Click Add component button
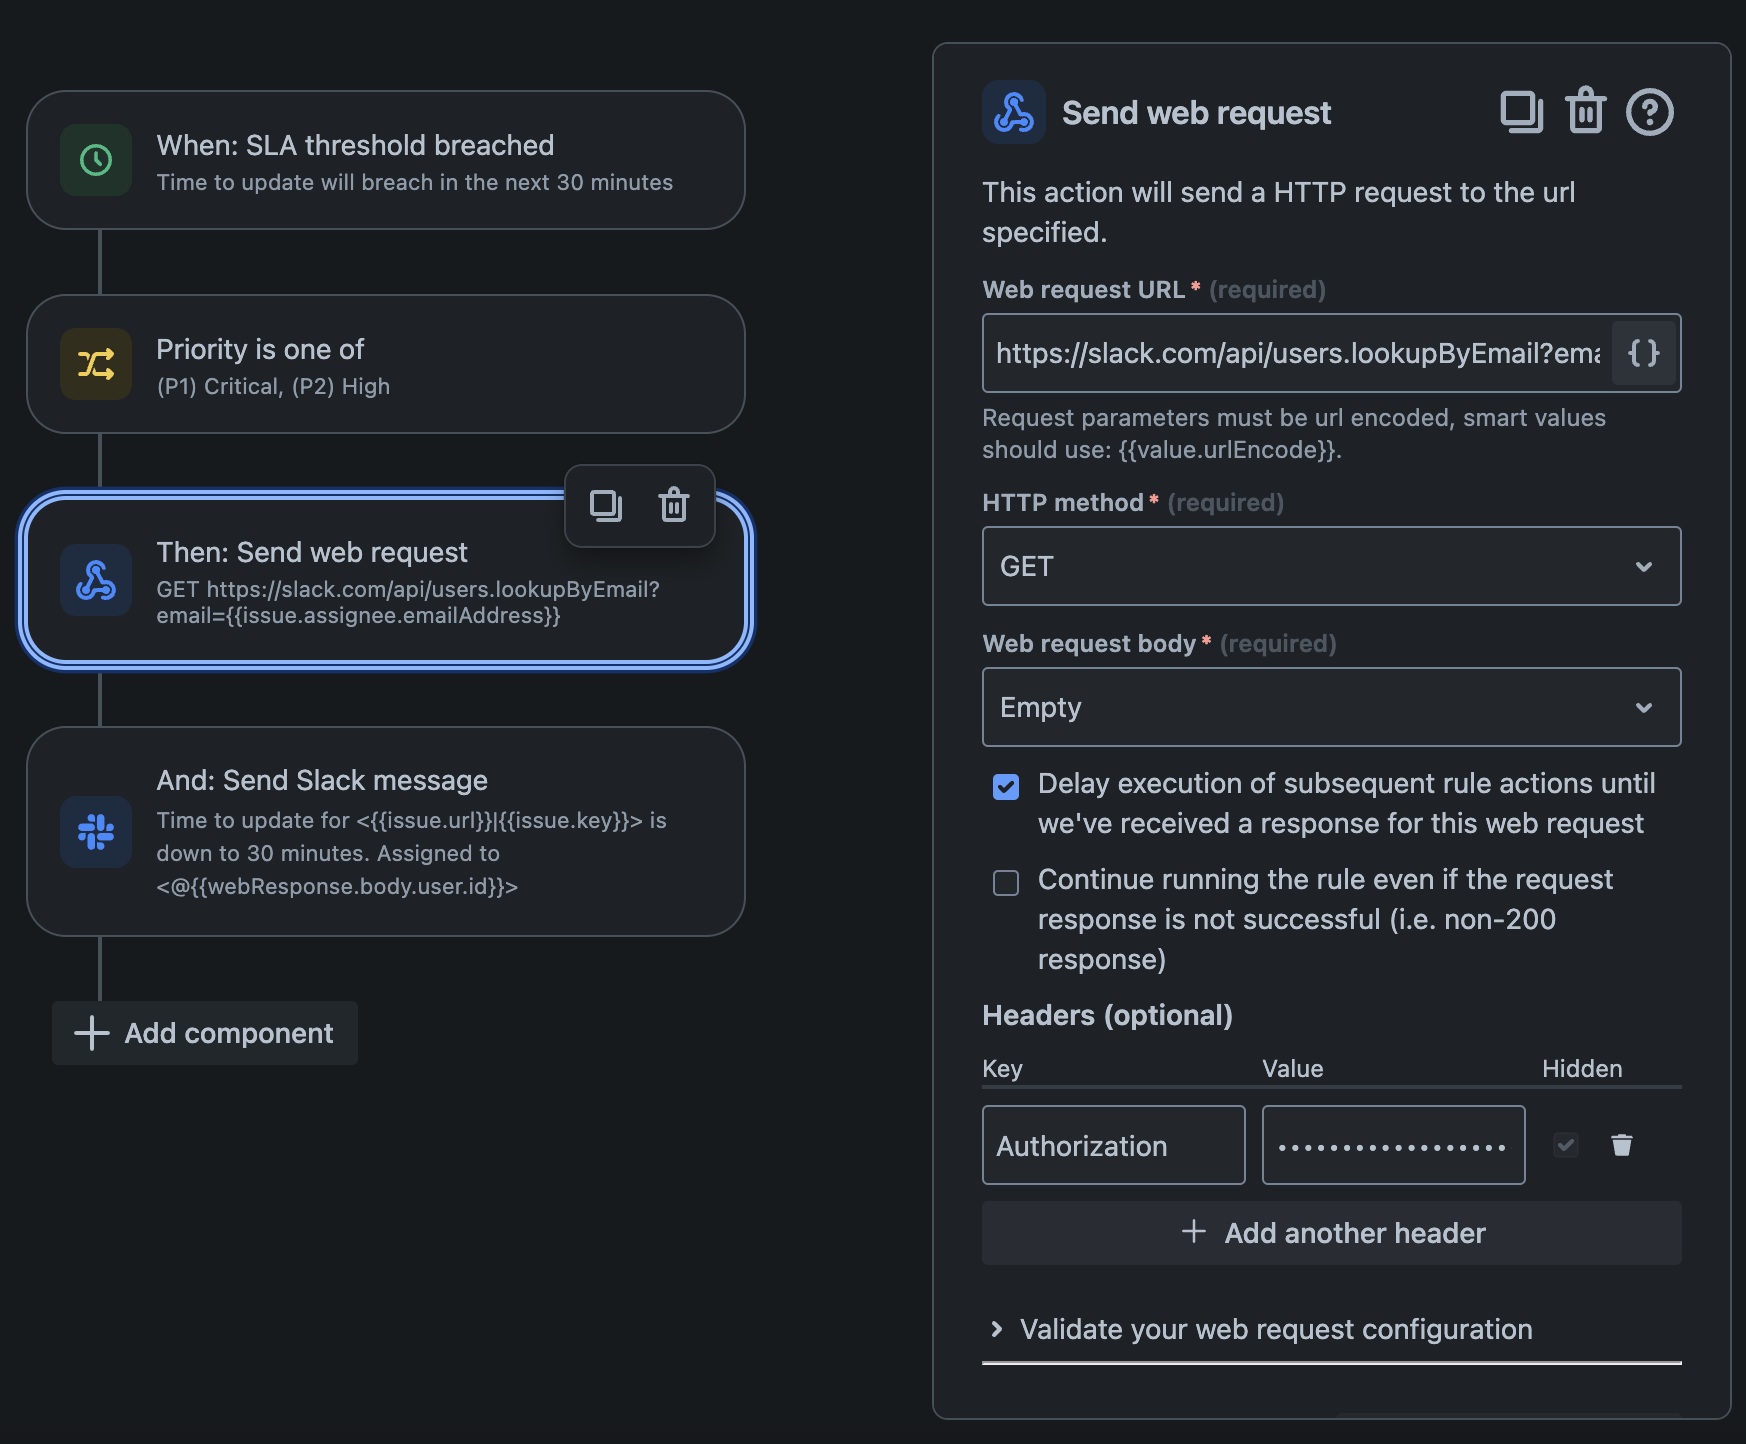 (205, 1033)
